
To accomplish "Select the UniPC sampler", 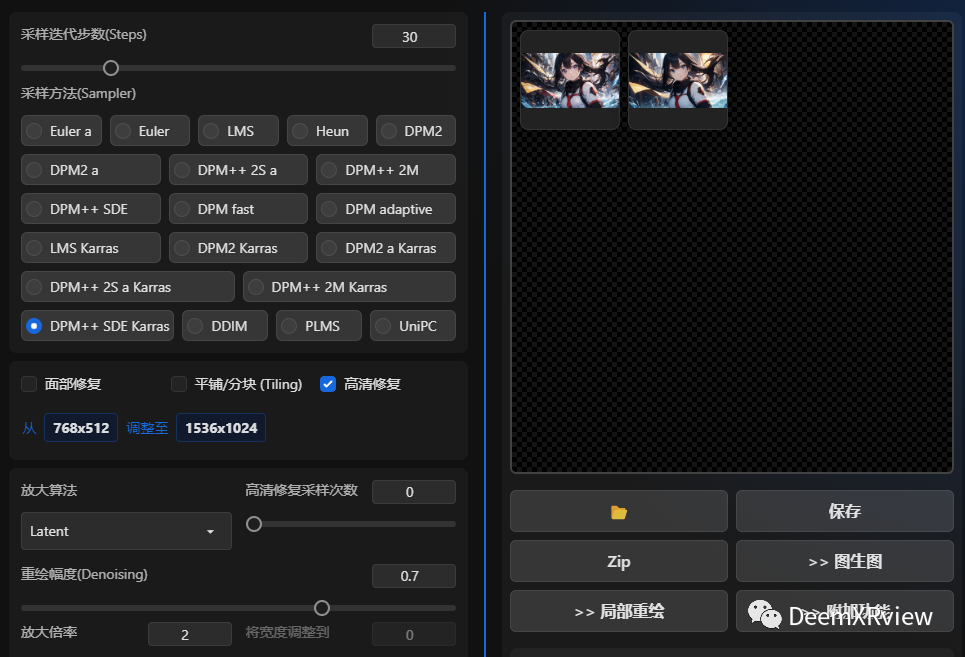I will 412,325.
